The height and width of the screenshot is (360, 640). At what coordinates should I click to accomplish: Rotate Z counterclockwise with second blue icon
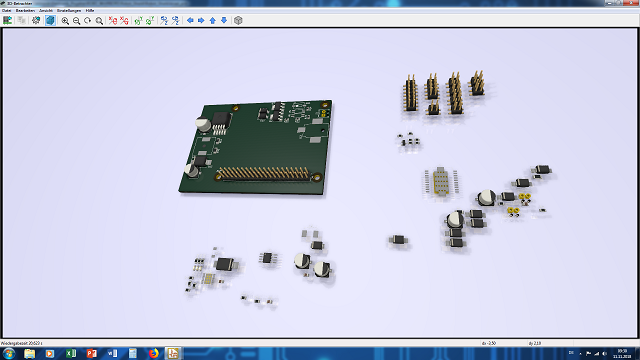pos(176,20)
